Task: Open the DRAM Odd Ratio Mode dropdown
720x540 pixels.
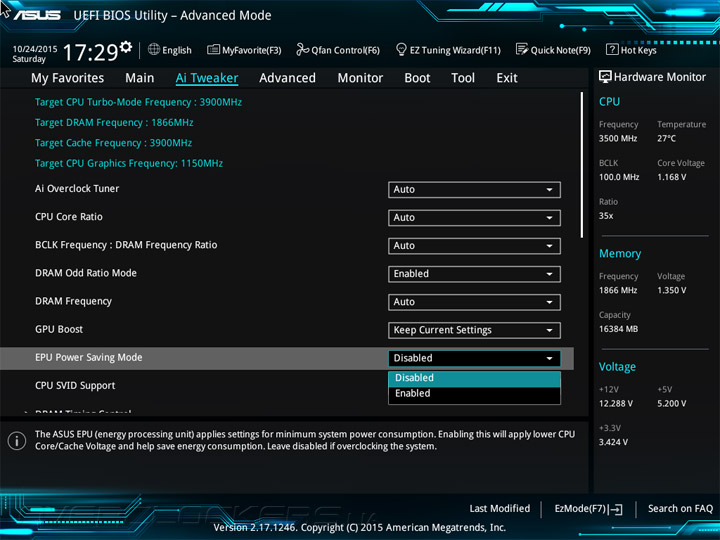Action: (x=474, y=274)
